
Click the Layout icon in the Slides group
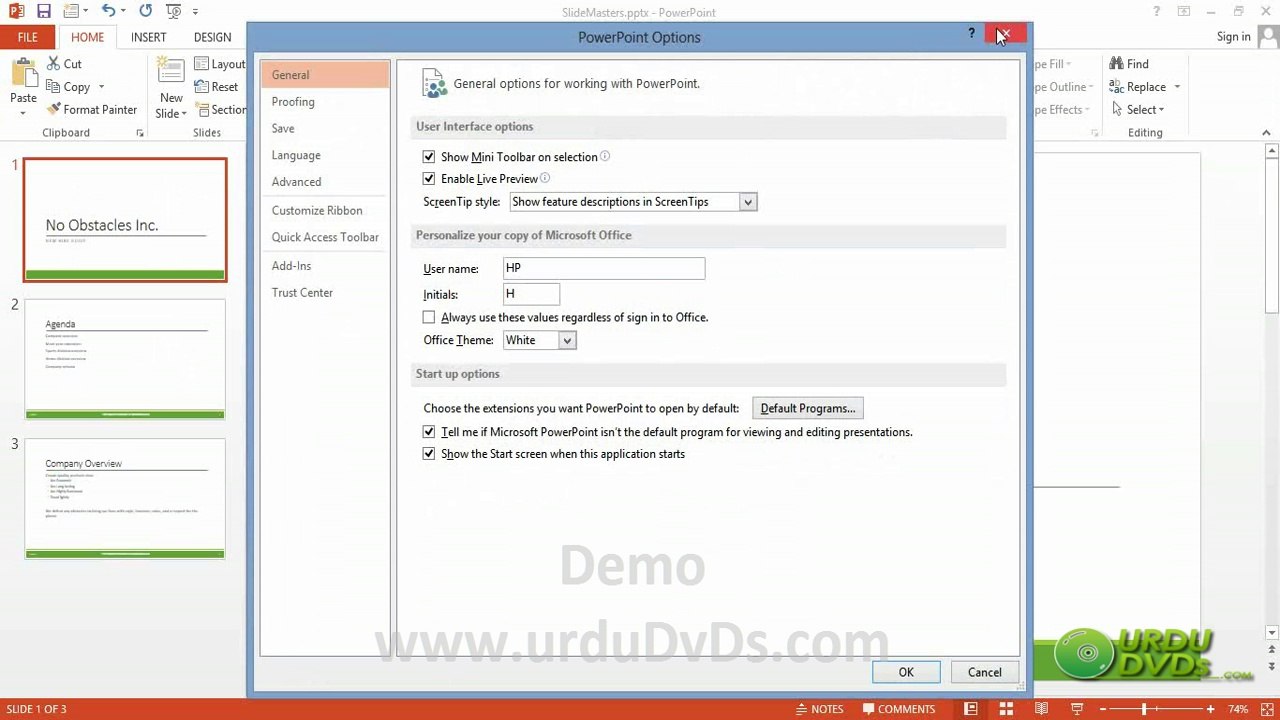point(202,63)
